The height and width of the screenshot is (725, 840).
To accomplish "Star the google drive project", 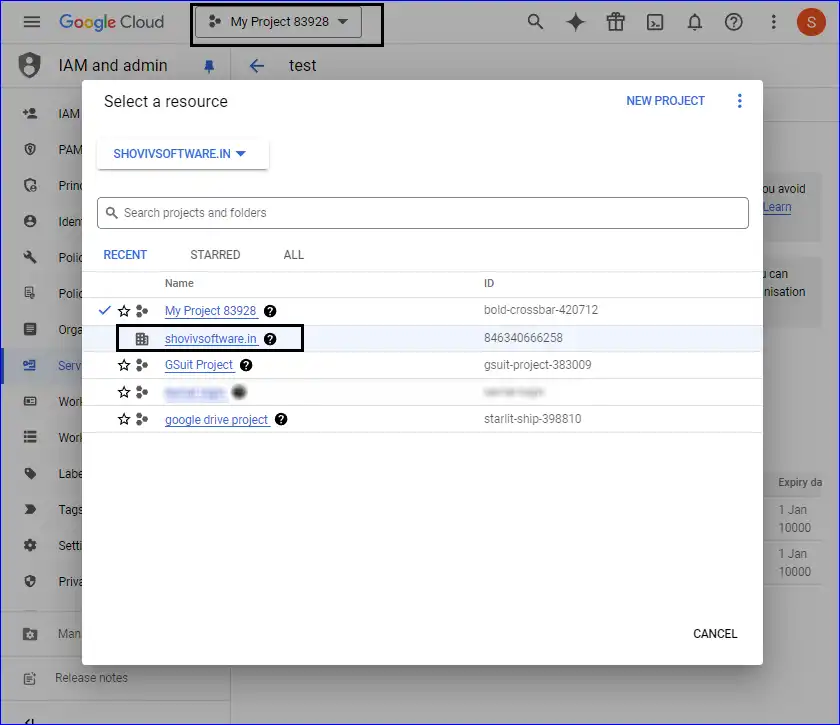I will (124, 419).
